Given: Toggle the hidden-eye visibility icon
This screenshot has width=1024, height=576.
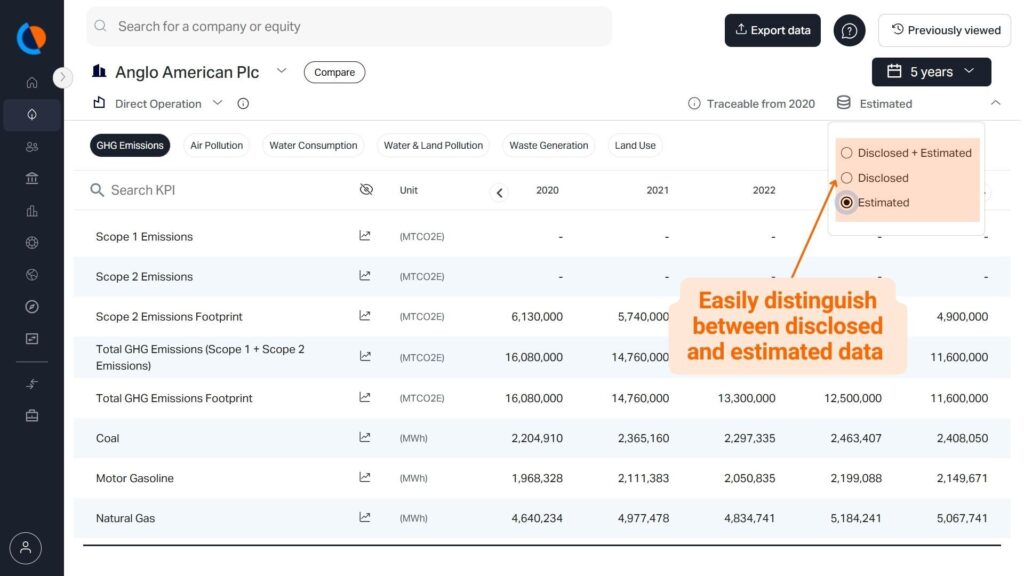Looking at the screenshot, I should pyautogui.click(x=366, y=190).
